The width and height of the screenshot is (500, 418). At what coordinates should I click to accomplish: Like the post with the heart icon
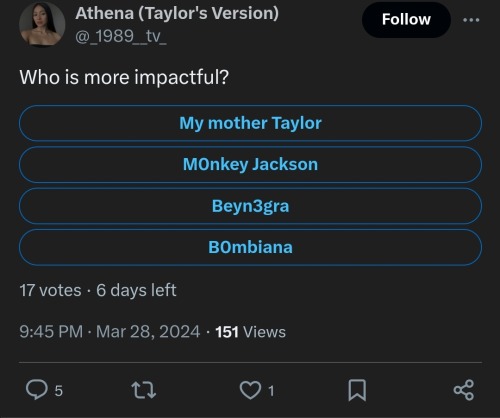pyautogui.click(x=250, y=390)
